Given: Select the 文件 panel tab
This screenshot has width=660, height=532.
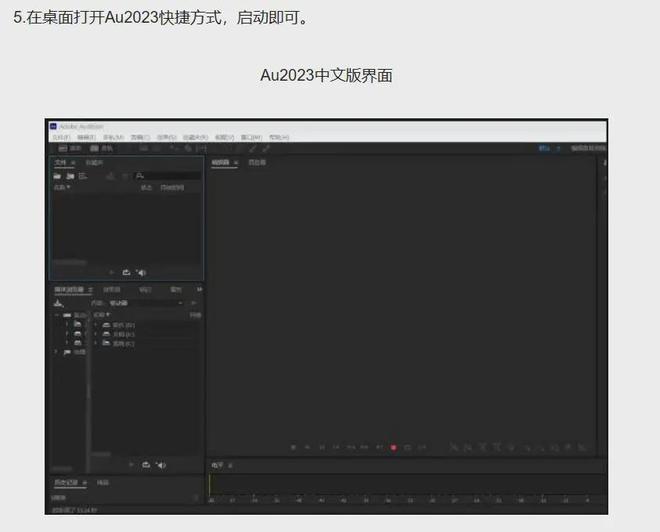Looking at the screenshot, I should [60, 162].
